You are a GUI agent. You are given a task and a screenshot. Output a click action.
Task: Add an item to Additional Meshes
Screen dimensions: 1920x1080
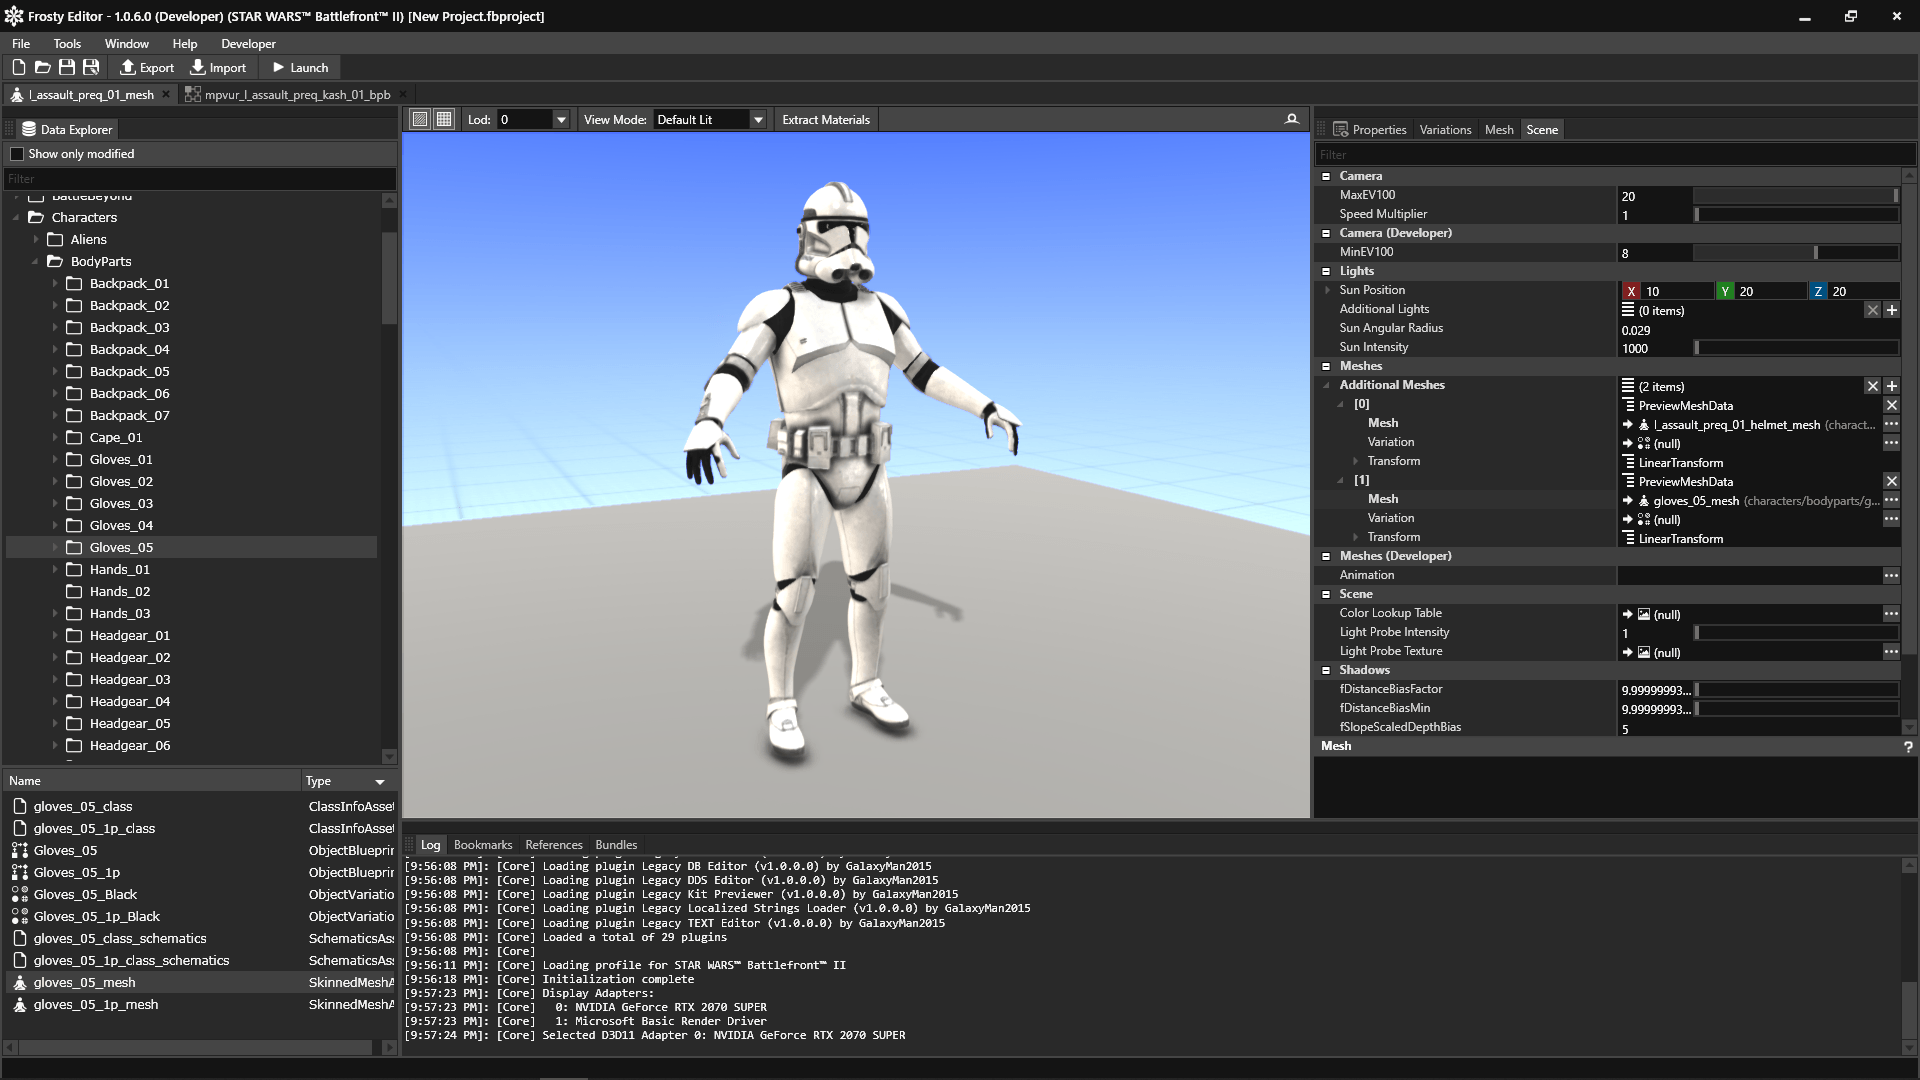pyautogui.click(x=1892, y=386)
